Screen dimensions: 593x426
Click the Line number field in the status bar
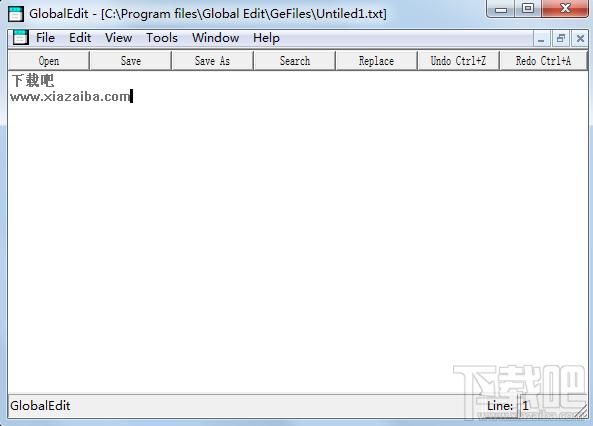(552, 406)
